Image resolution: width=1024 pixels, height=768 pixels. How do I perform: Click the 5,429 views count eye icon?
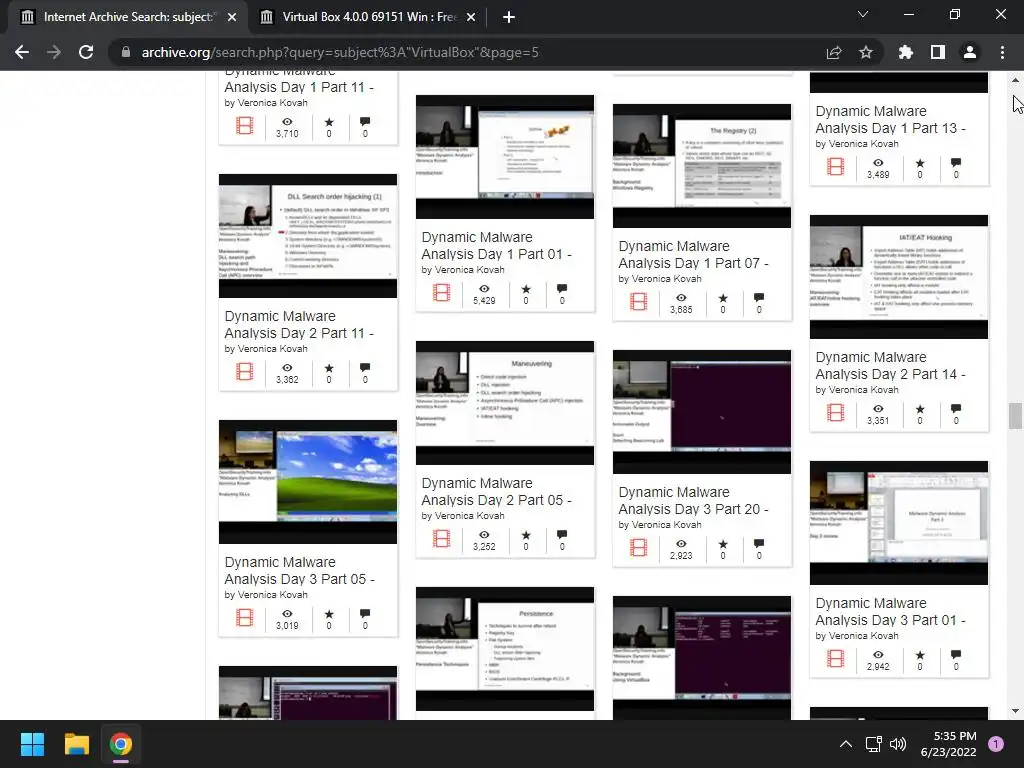[484, 289]
